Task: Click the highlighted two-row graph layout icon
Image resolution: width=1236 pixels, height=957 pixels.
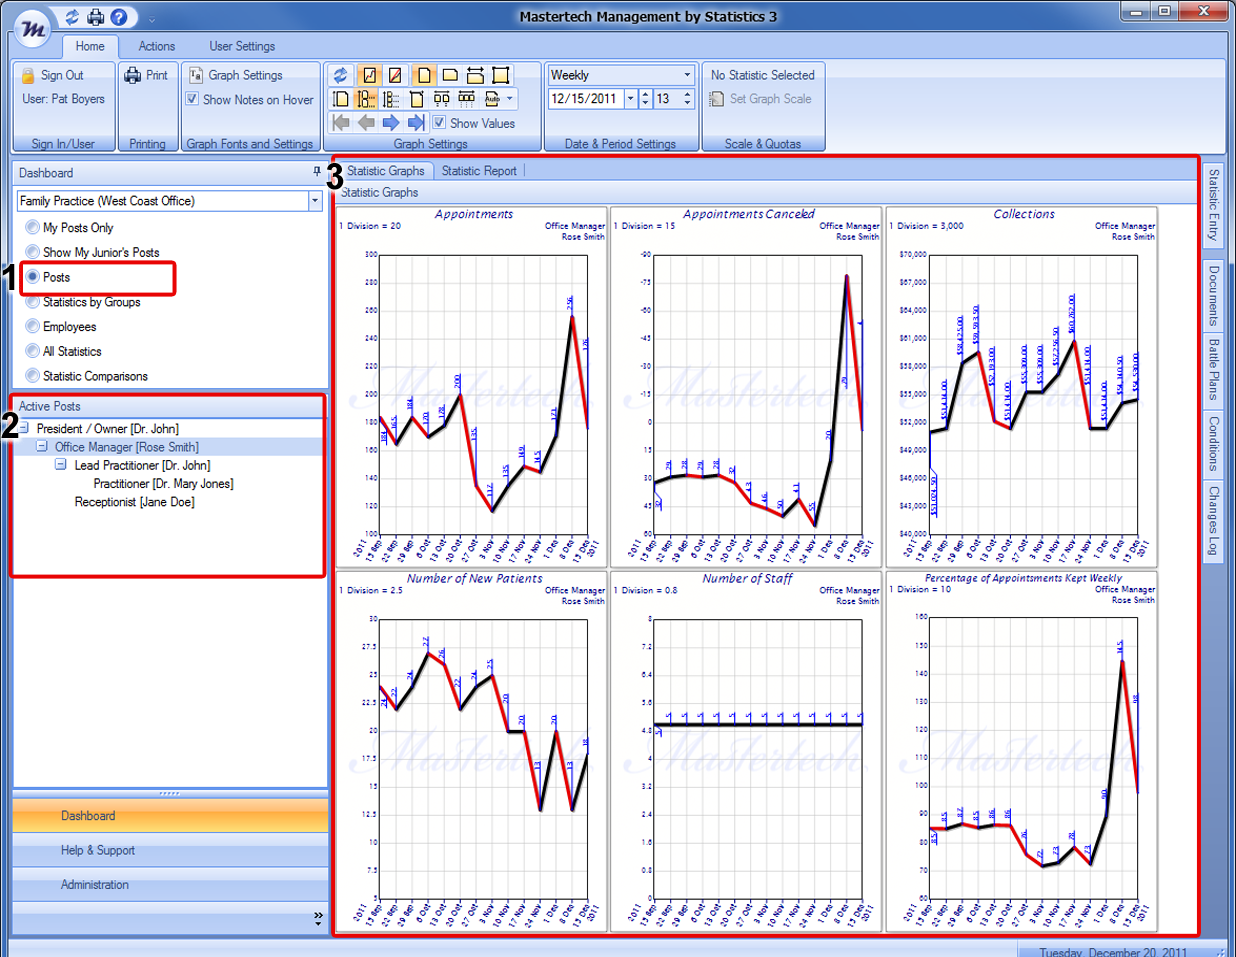Action: pyautogui.click(x=366, y=99)
